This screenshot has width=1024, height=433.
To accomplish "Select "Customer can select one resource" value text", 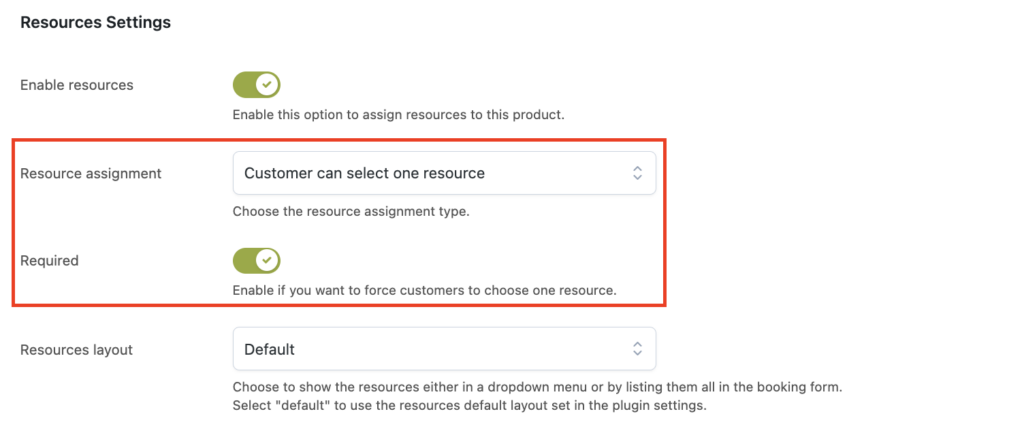I will point(364,173).
